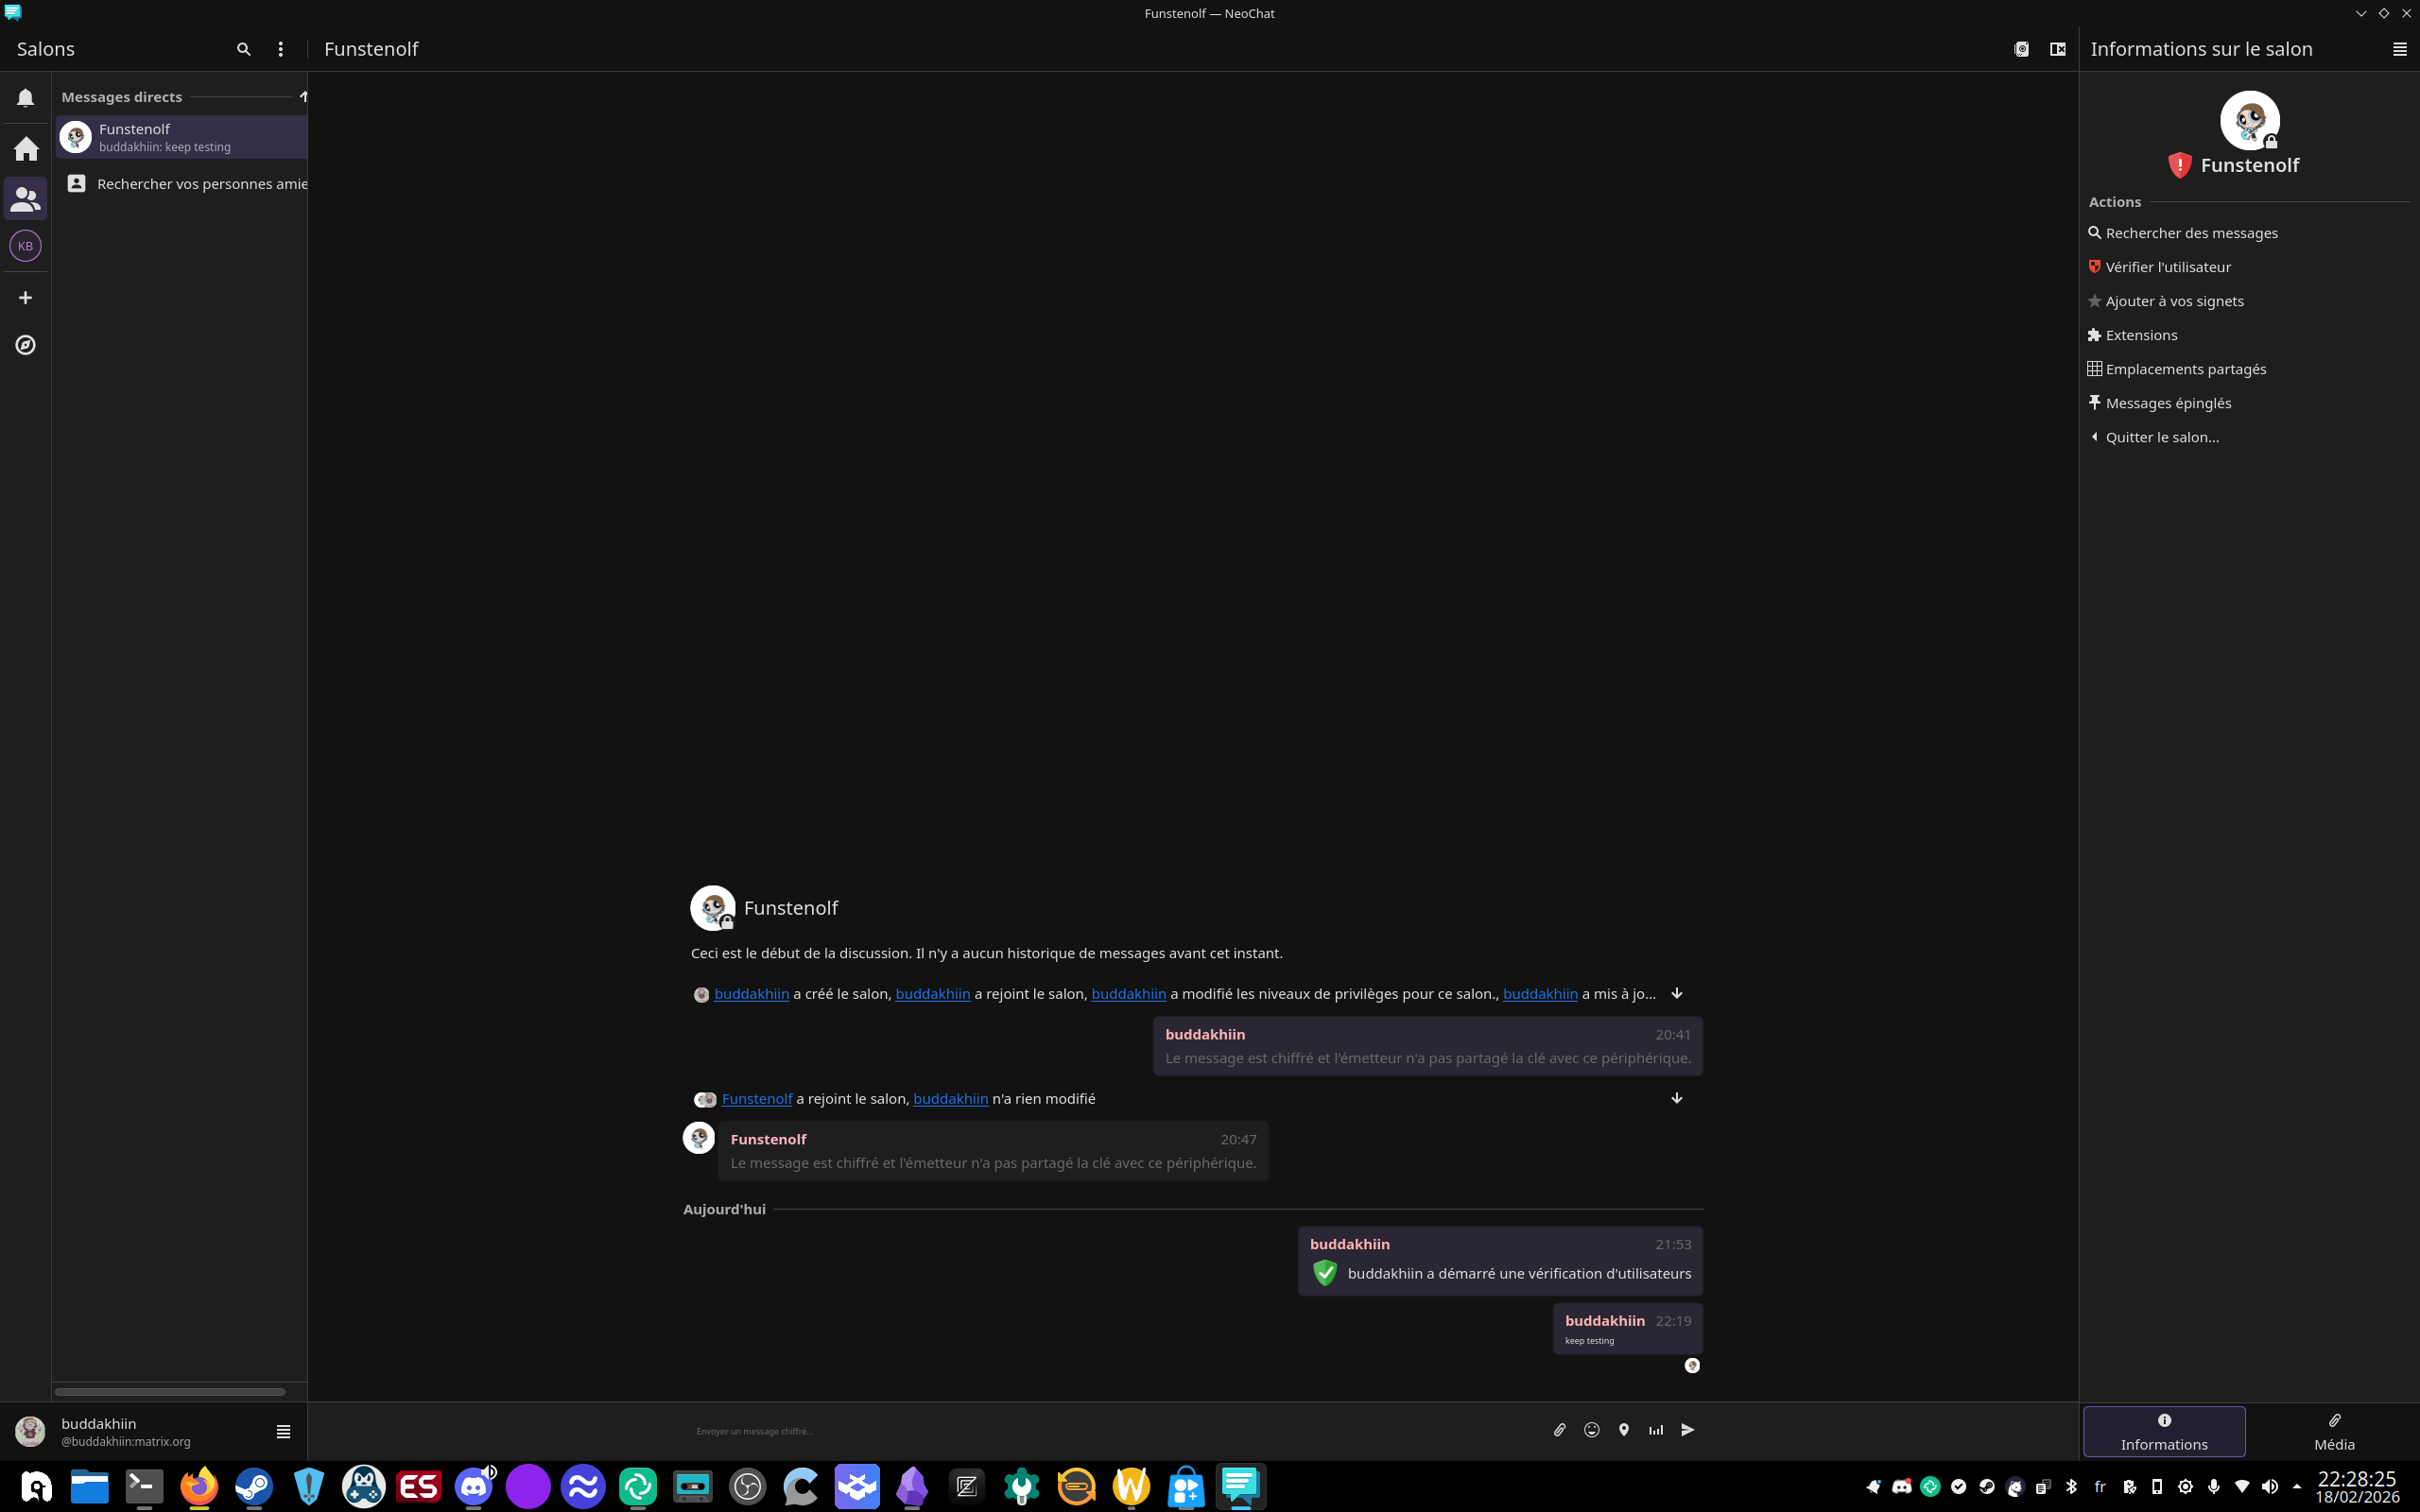Select Vérifier l'utilisateur action
2420x1512 pixels.
click(2167, 267)
